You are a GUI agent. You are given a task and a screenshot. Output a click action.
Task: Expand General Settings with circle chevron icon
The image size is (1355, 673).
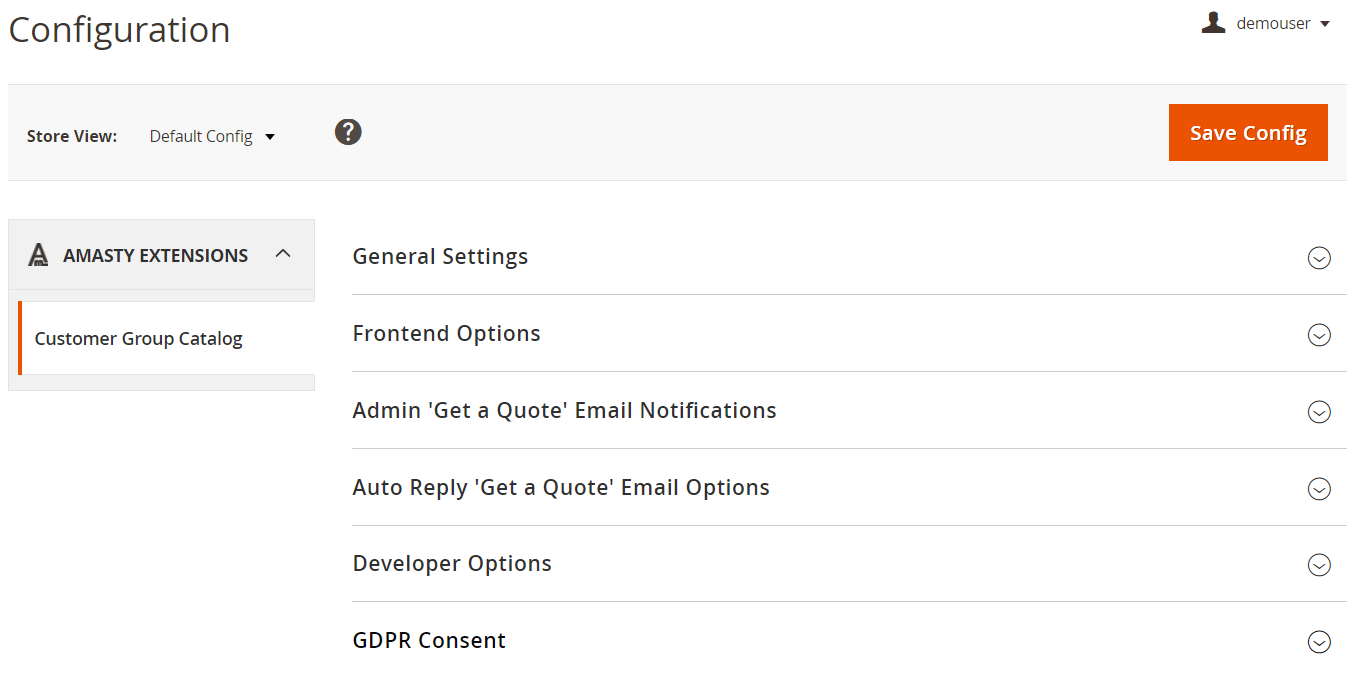[1319, 258]
